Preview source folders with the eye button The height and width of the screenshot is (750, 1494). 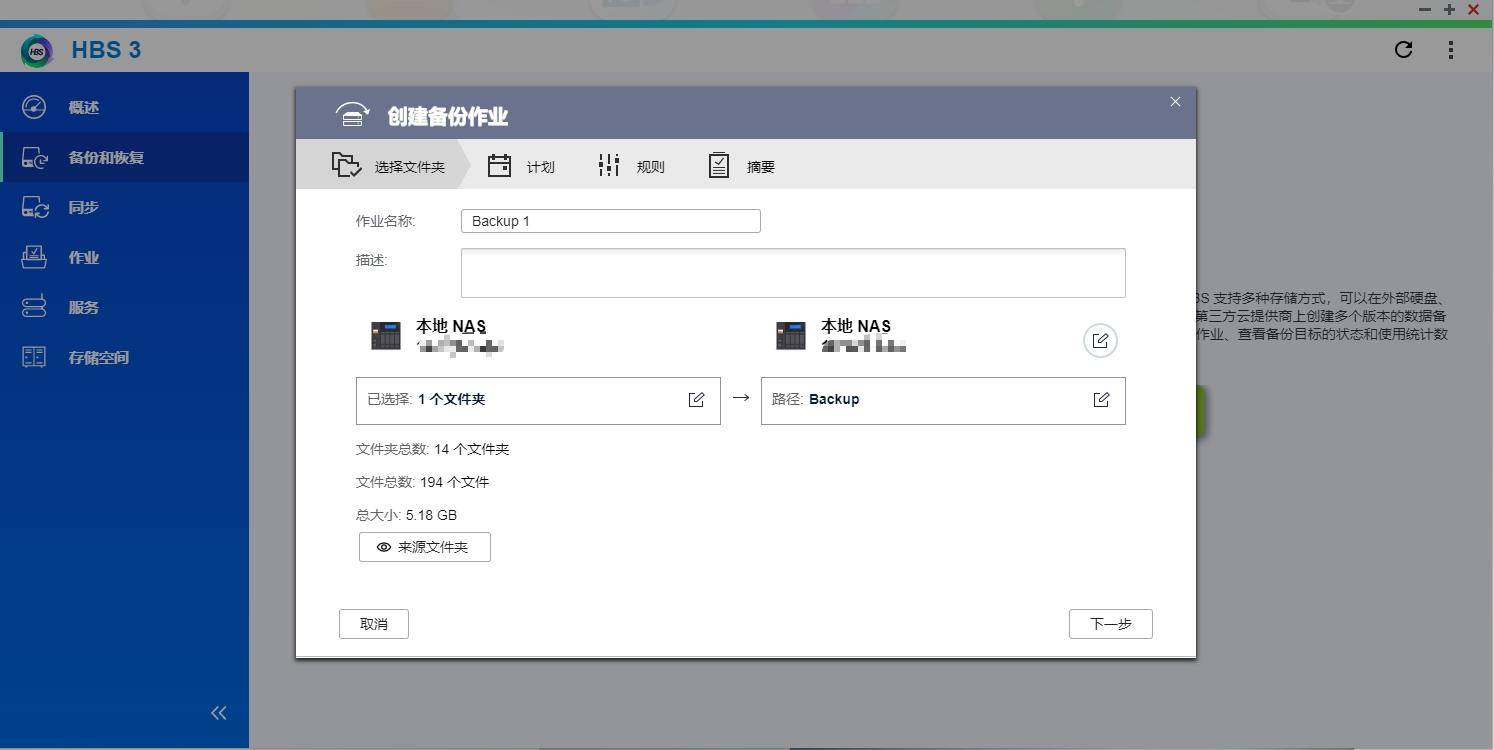(424, 547)
